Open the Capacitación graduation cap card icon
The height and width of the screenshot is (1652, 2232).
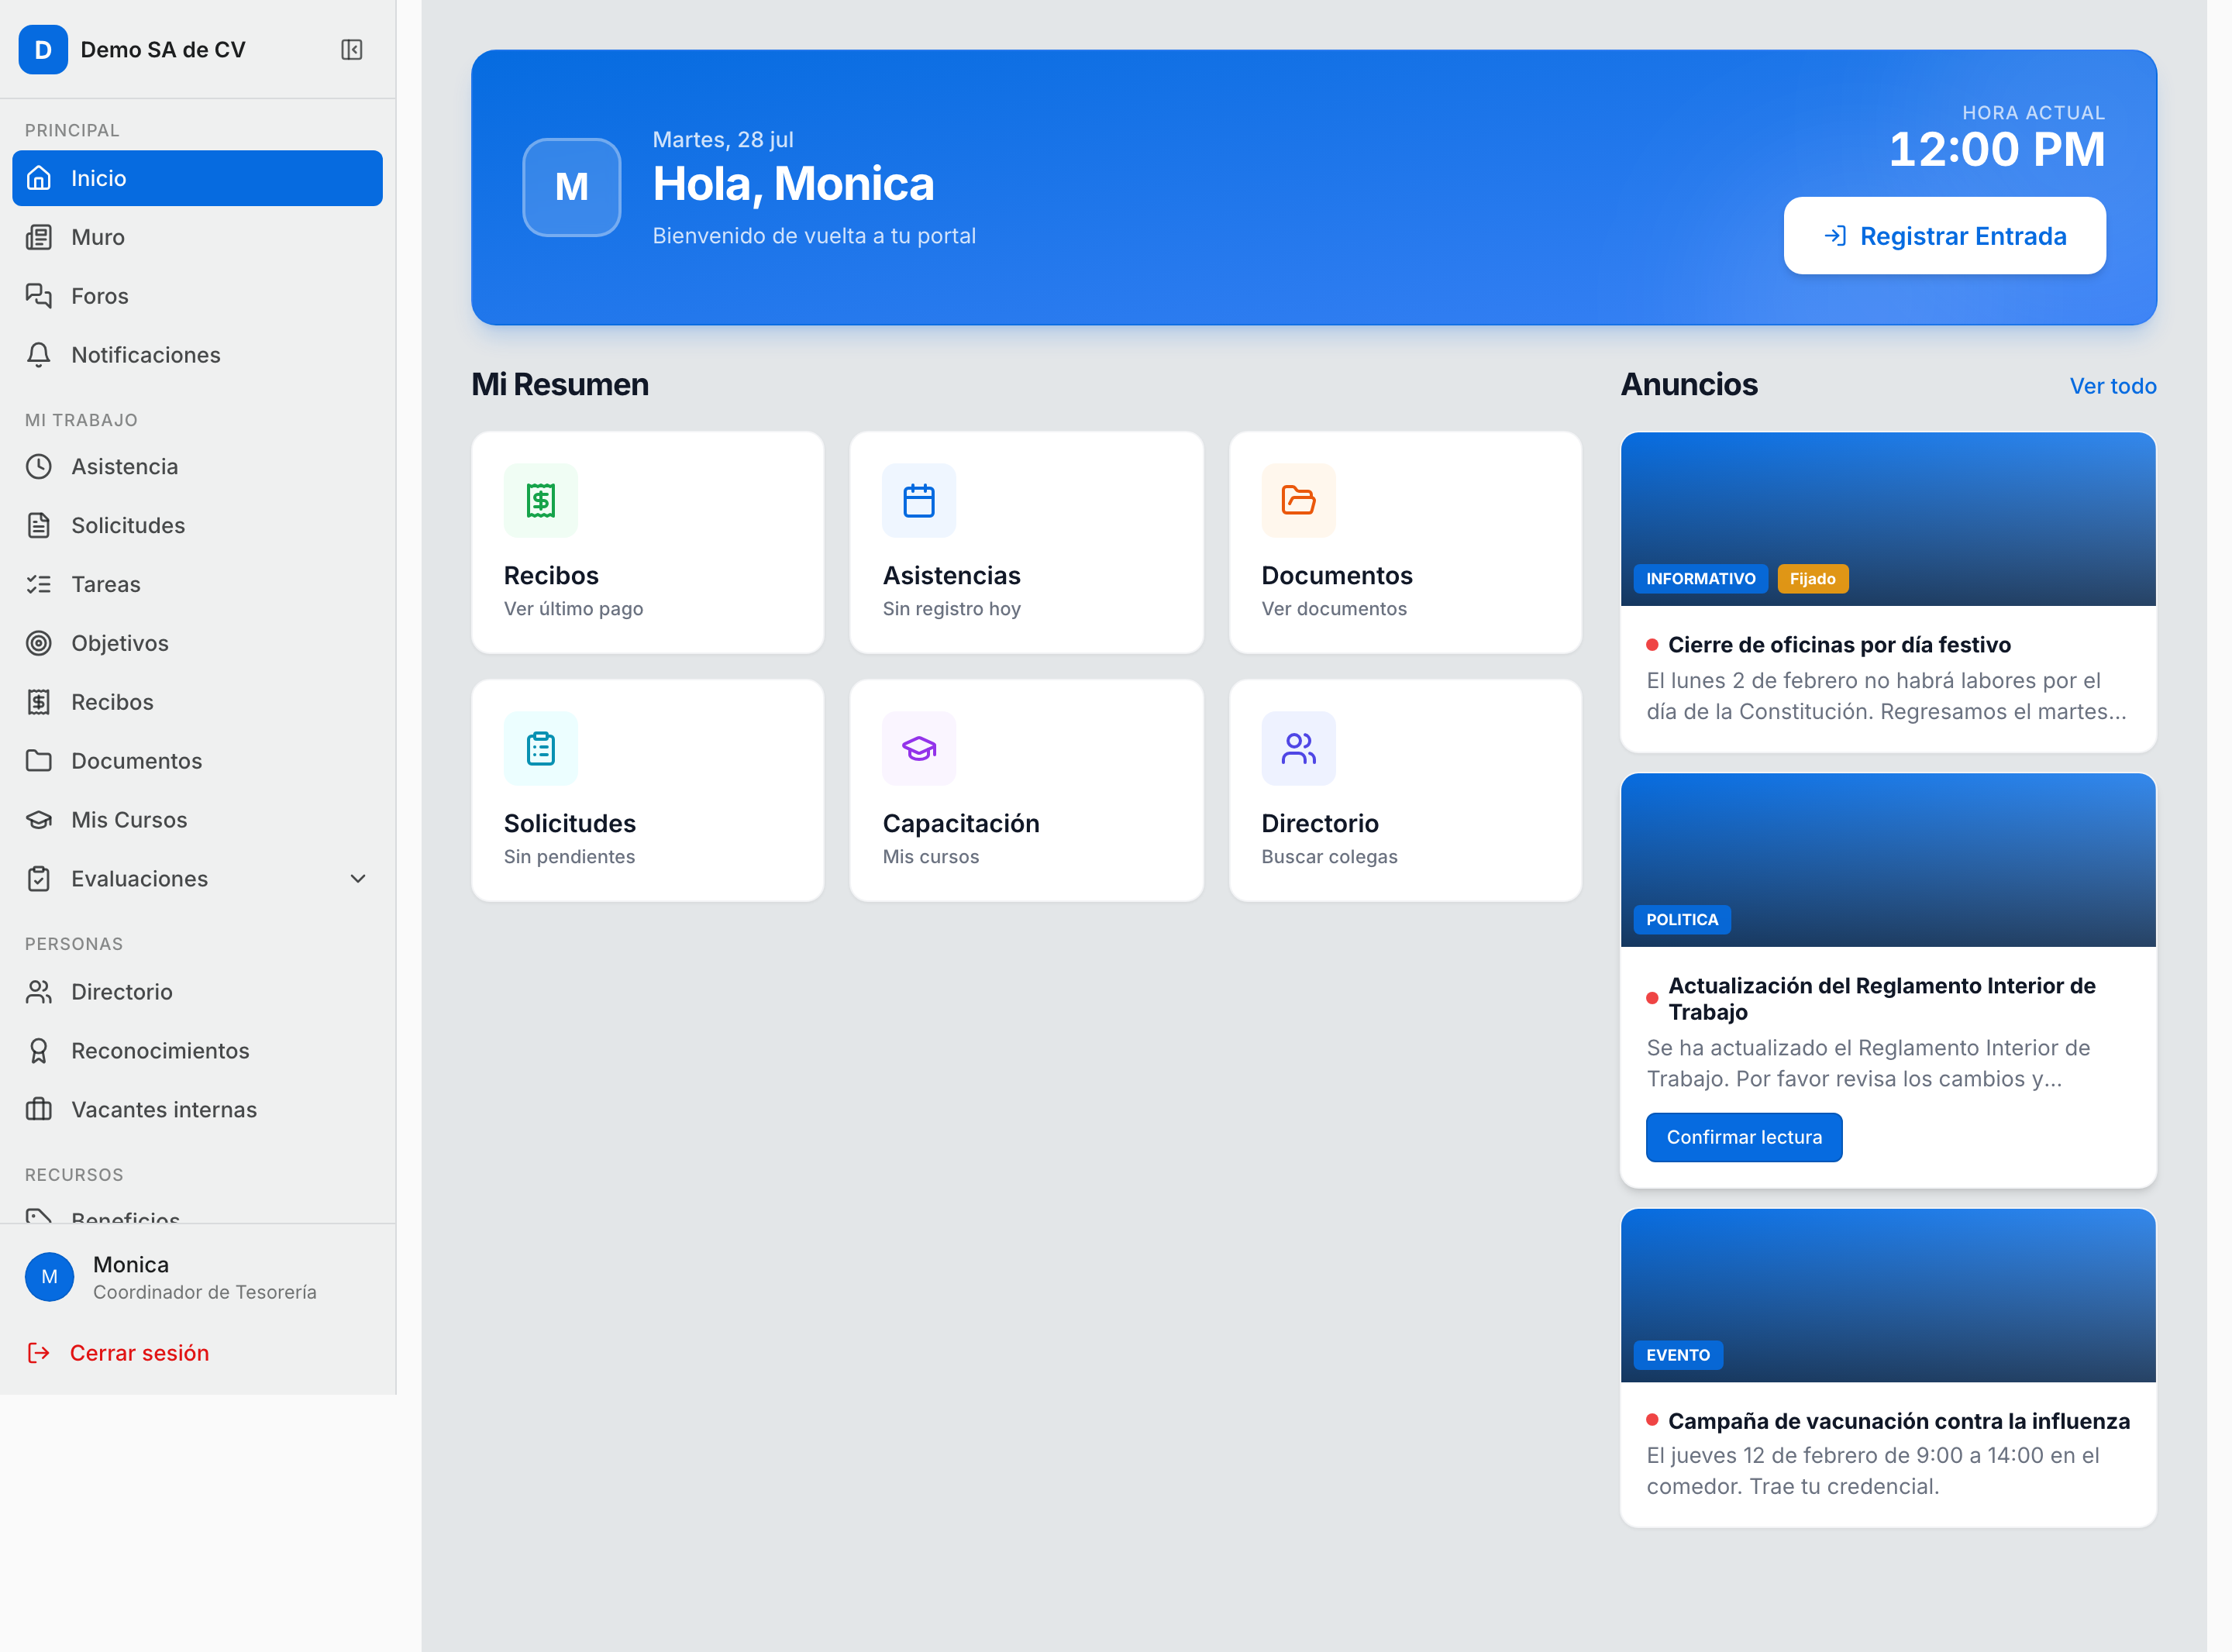[x=919, y=748]
